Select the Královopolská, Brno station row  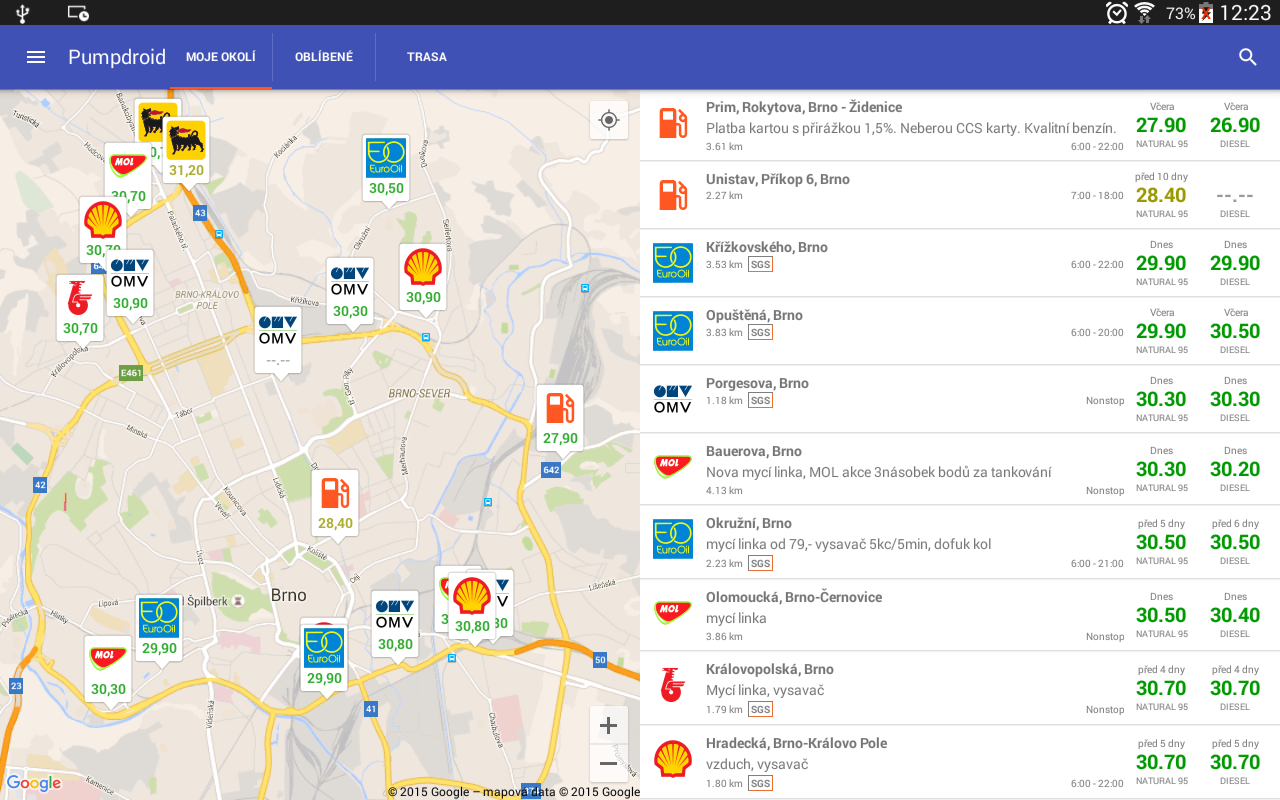960,688
